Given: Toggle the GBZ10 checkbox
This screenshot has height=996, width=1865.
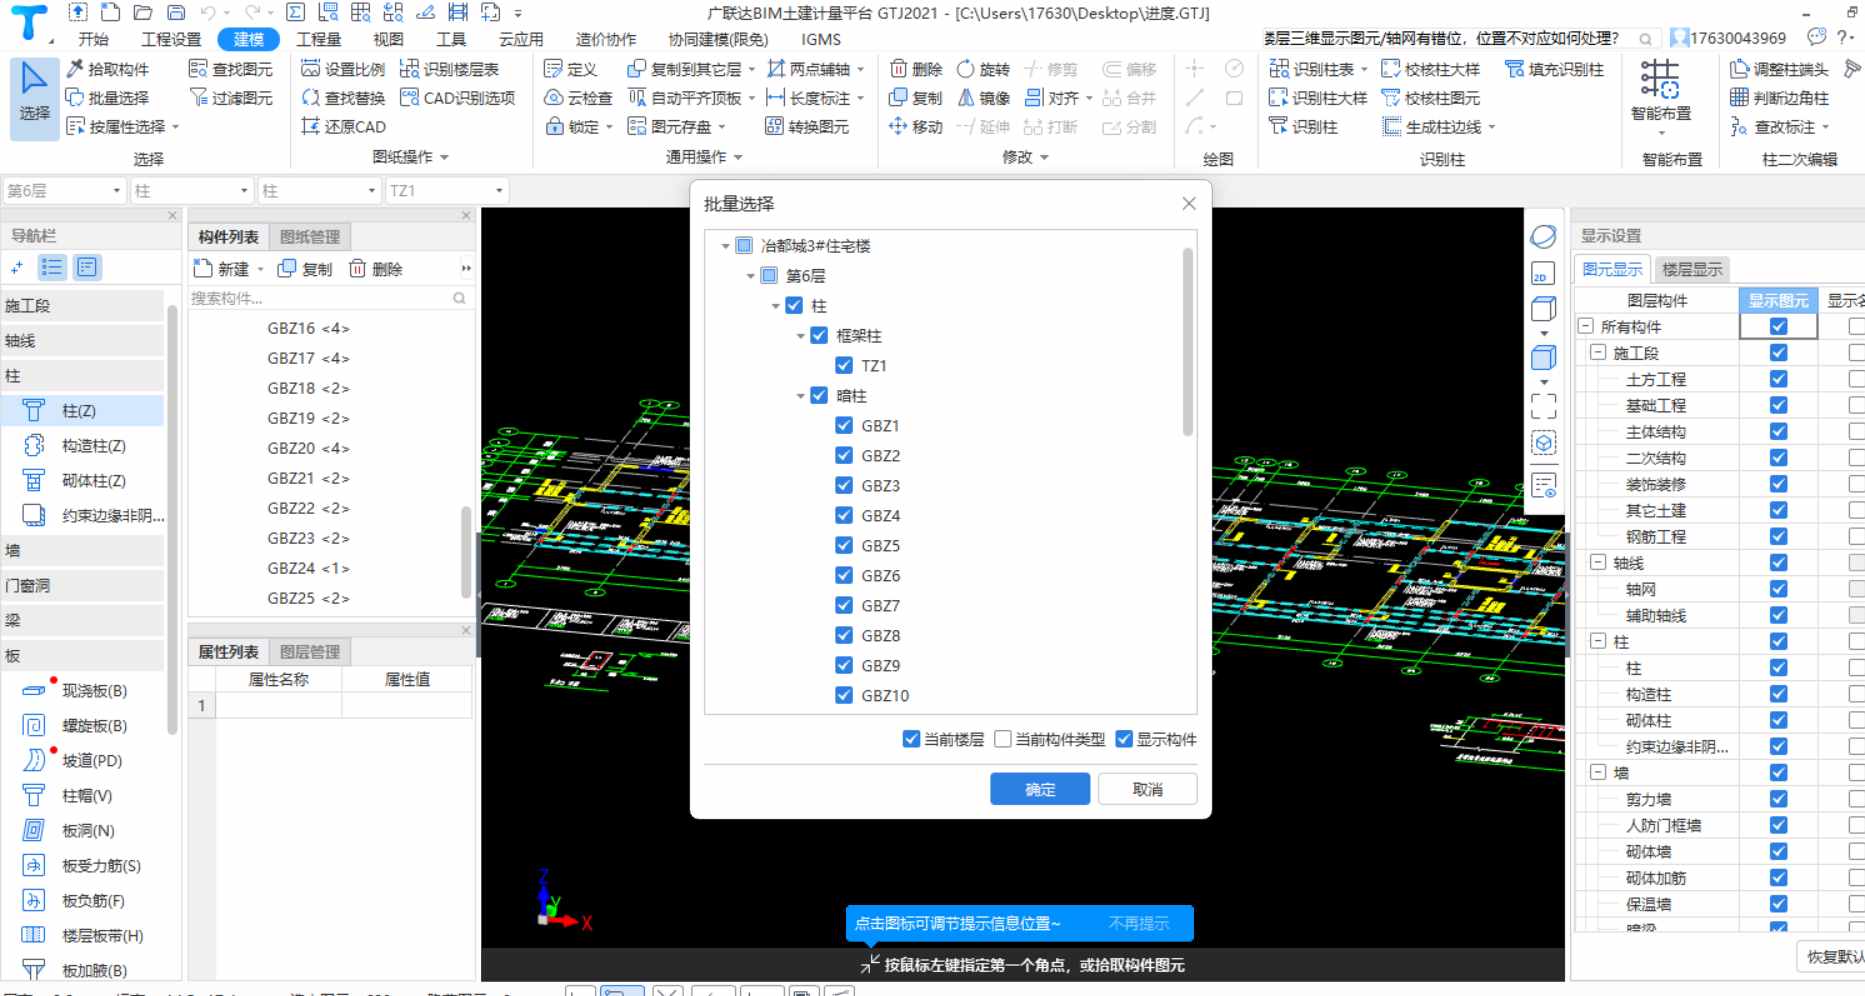Looking at the screenshot, I should pyautogui.click(x=844, y=696).
